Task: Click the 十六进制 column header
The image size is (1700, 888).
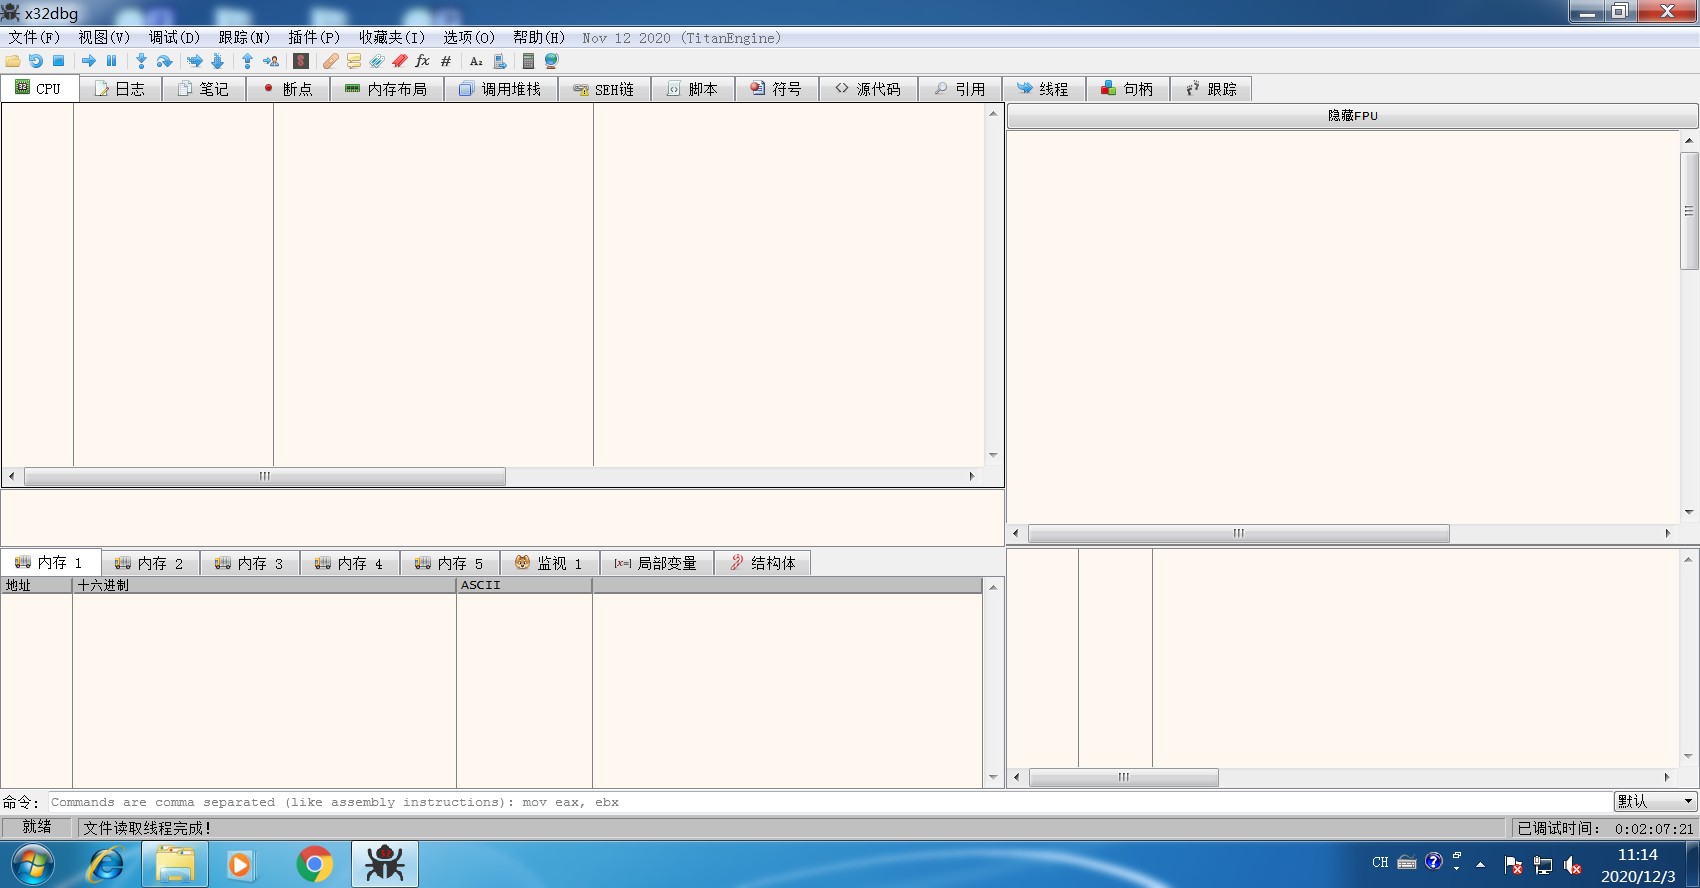Action: tap(264, 585)
